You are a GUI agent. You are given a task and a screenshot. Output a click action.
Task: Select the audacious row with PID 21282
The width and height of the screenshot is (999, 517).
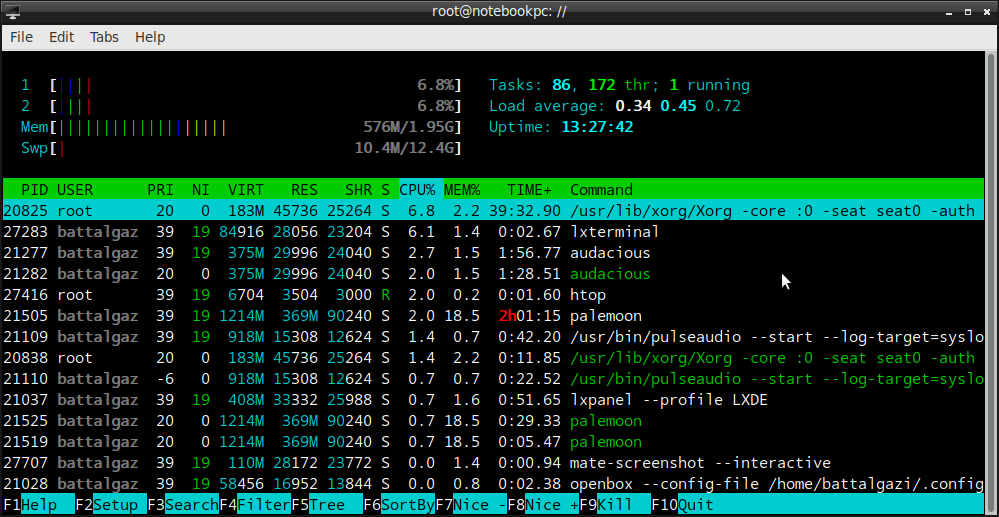tap(493, 273)
